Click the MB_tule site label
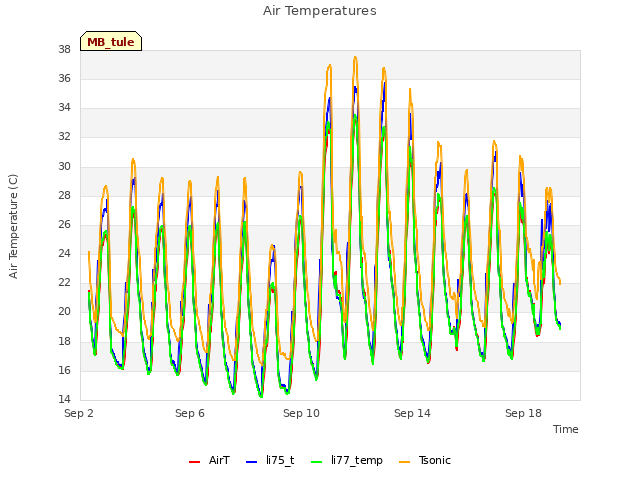Viewport: 640px width, 480px height. coord(111,41)
